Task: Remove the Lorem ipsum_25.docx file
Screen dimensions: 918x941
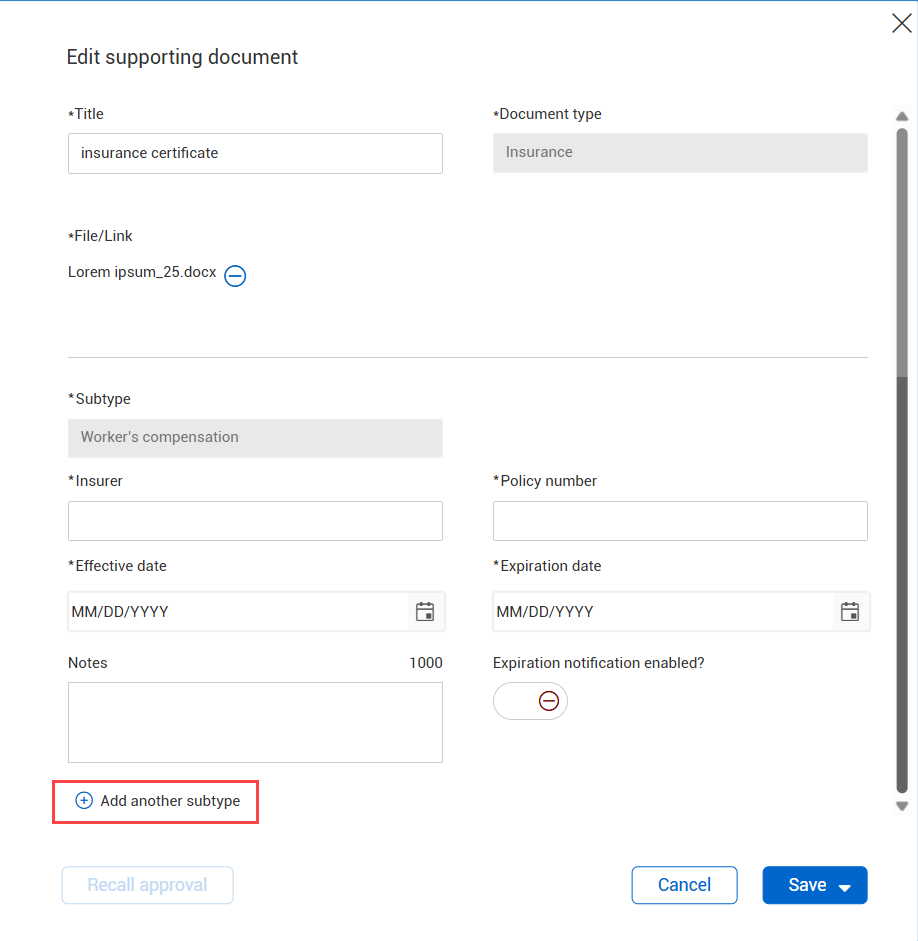Action: click(x=235, y=276)
